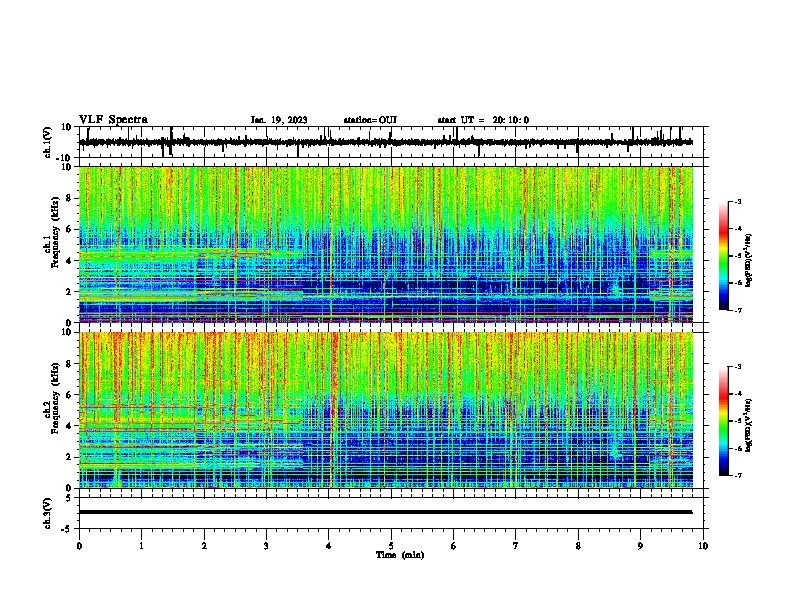The width and height of the screenshot is (792, 612).
Task: Click the ch.2 spectrogram at minute 5
Action: [x=391, y=410]
